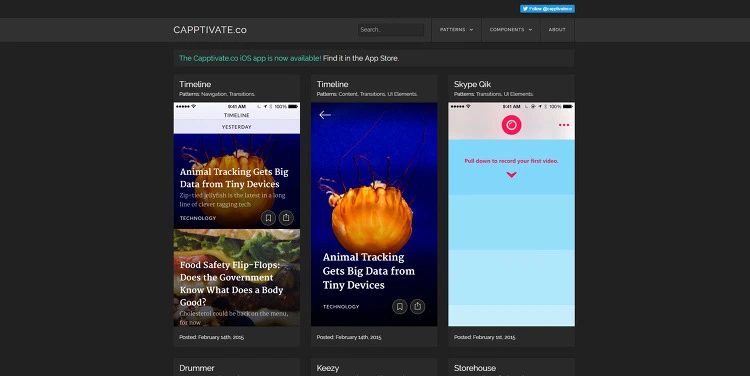Click the YESTERDAY label in the first Timeline preview

(237, 127)
